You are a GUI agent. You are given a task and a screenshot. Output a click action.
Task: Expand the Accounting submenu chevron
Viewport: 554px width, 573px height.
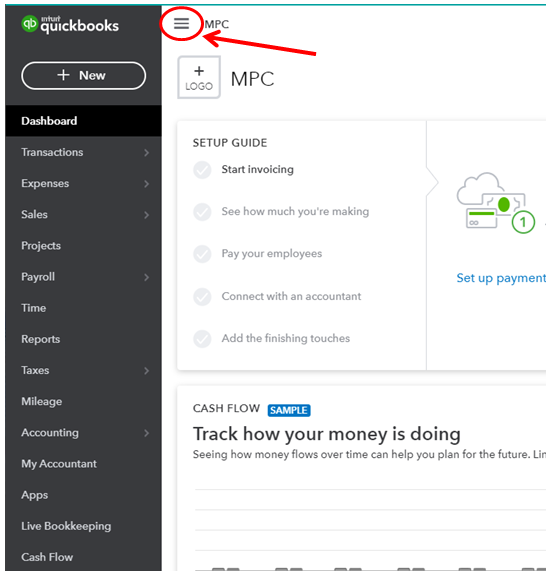(x=147, y=433)
